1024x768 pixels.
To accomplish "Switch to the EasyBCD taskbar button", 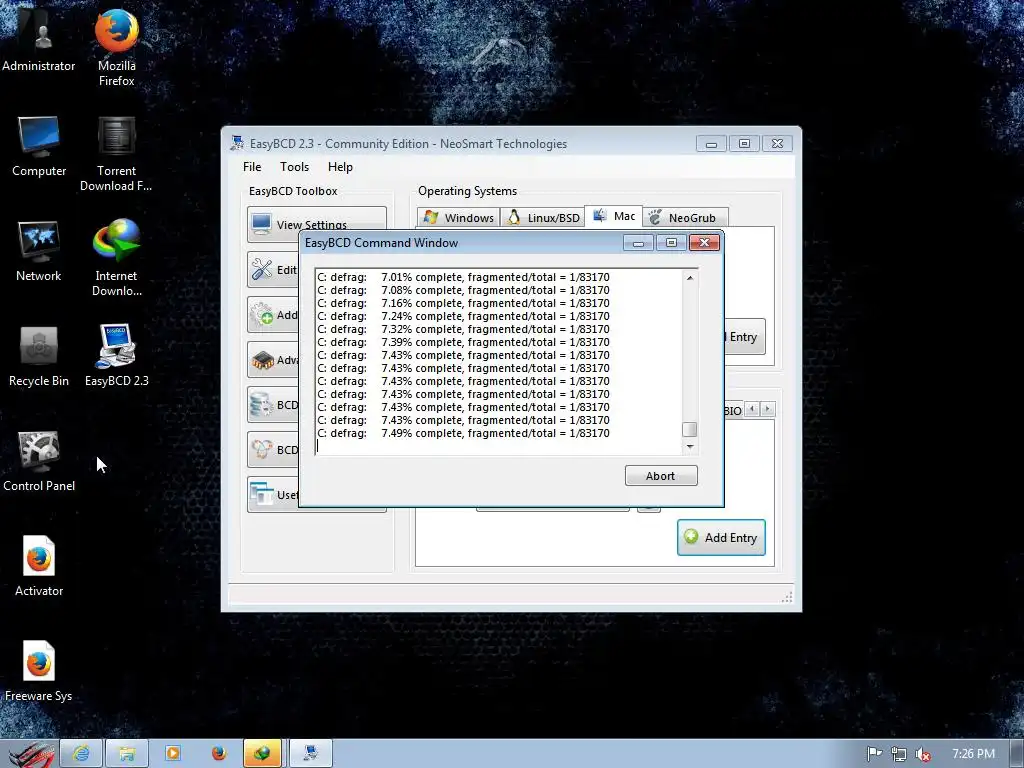I will (x=311, y=754).
